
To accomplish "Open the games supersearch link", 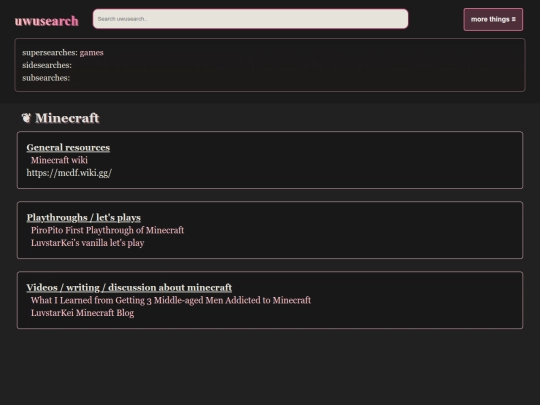I will point(92,53).
